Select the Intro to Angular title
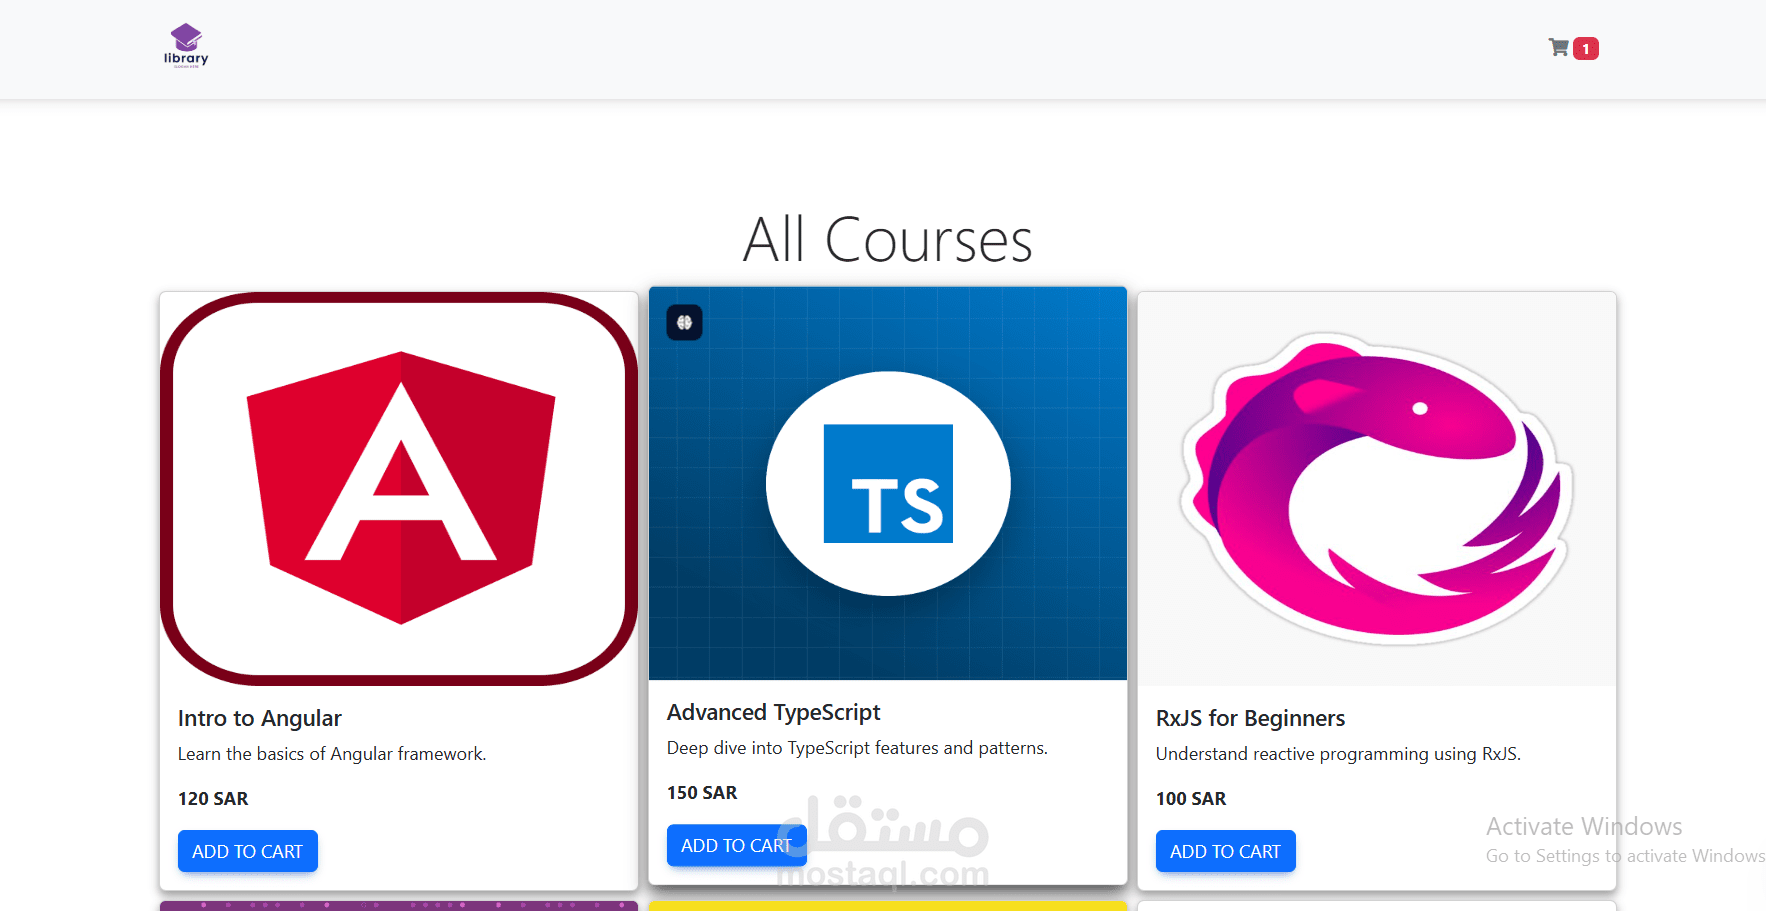This screenshot has width=1766, height=911. (x=260, y=718)
